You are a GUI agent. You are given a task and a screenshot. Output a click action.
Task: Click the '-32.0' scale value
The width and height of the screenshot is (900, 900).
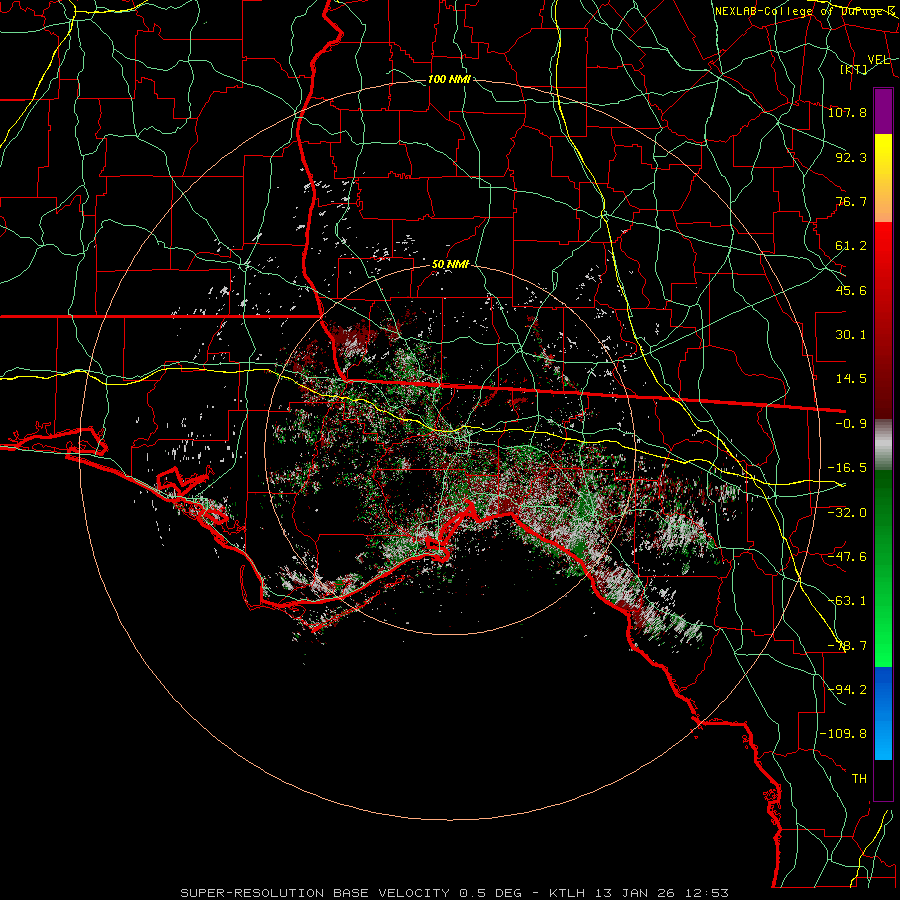click(847, 513)
